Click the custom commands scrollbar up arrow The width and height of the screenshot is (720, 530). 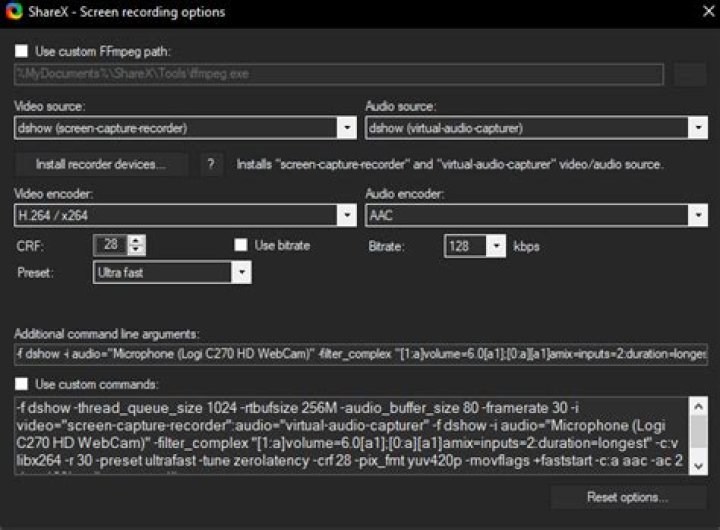pyautogui.click(x=698, y=406)
